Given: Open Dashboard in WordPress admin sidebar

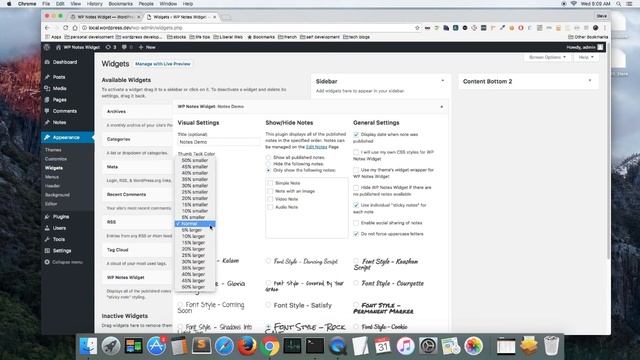Looking at the screenshot, I should click(64, 62).
